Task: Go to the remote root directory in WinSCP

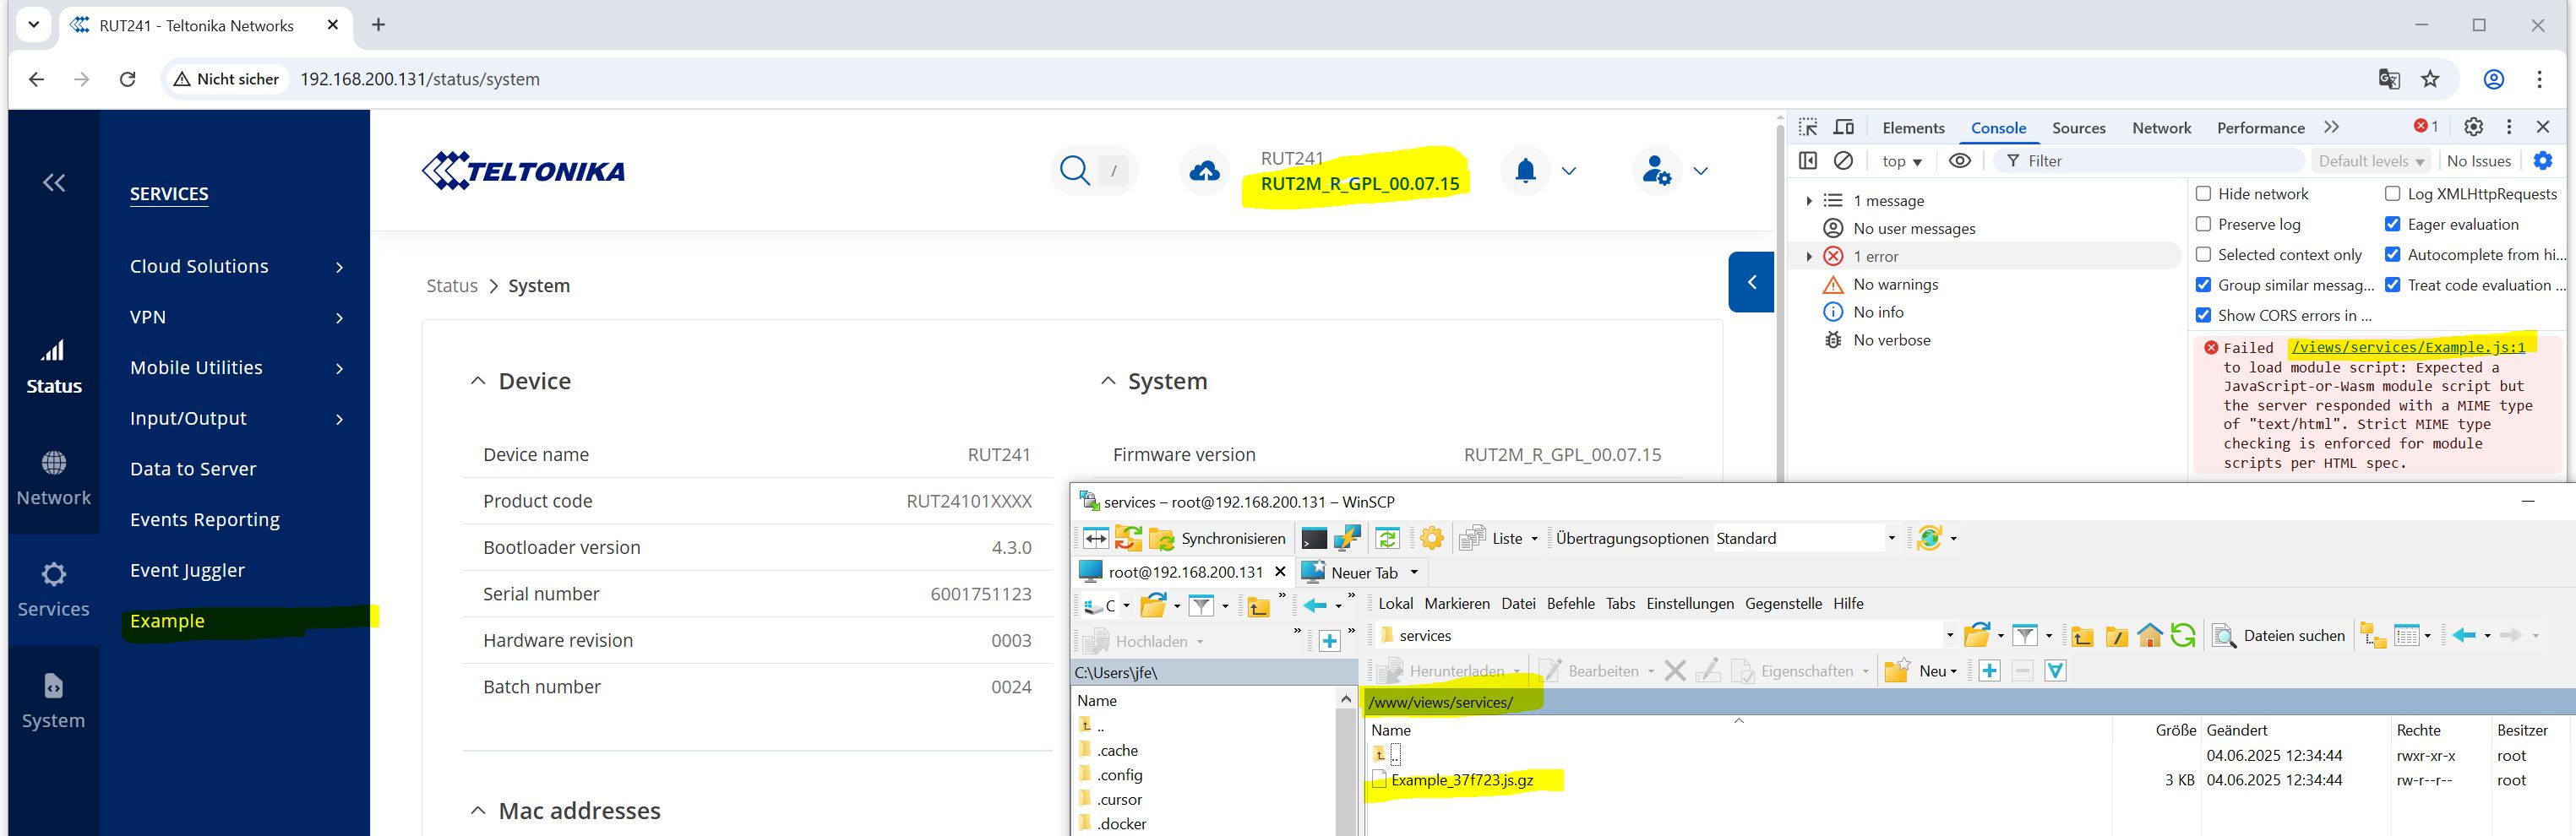Action: pyautogui.click(x=2116, y=636)
